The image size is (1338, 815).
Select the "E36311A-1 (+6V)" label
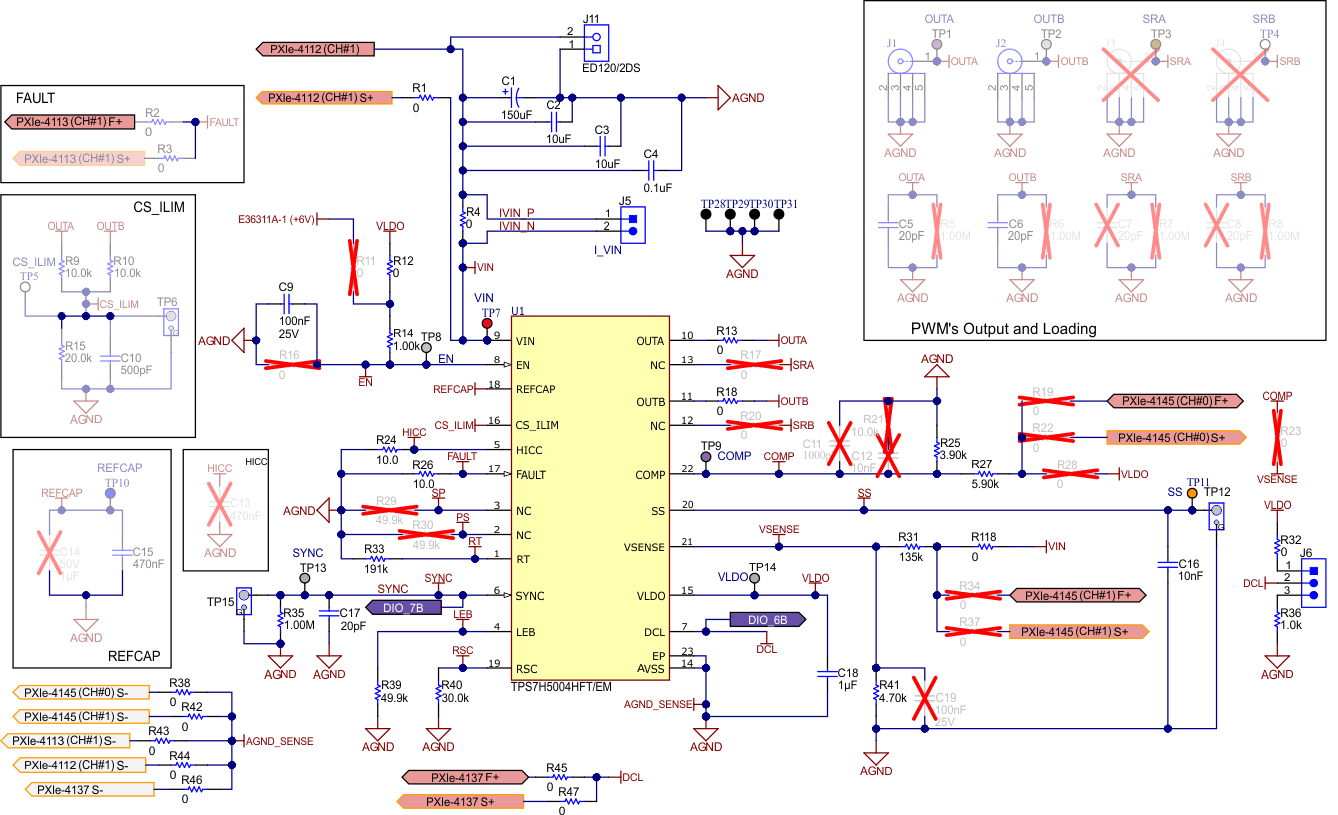point(277,219)
